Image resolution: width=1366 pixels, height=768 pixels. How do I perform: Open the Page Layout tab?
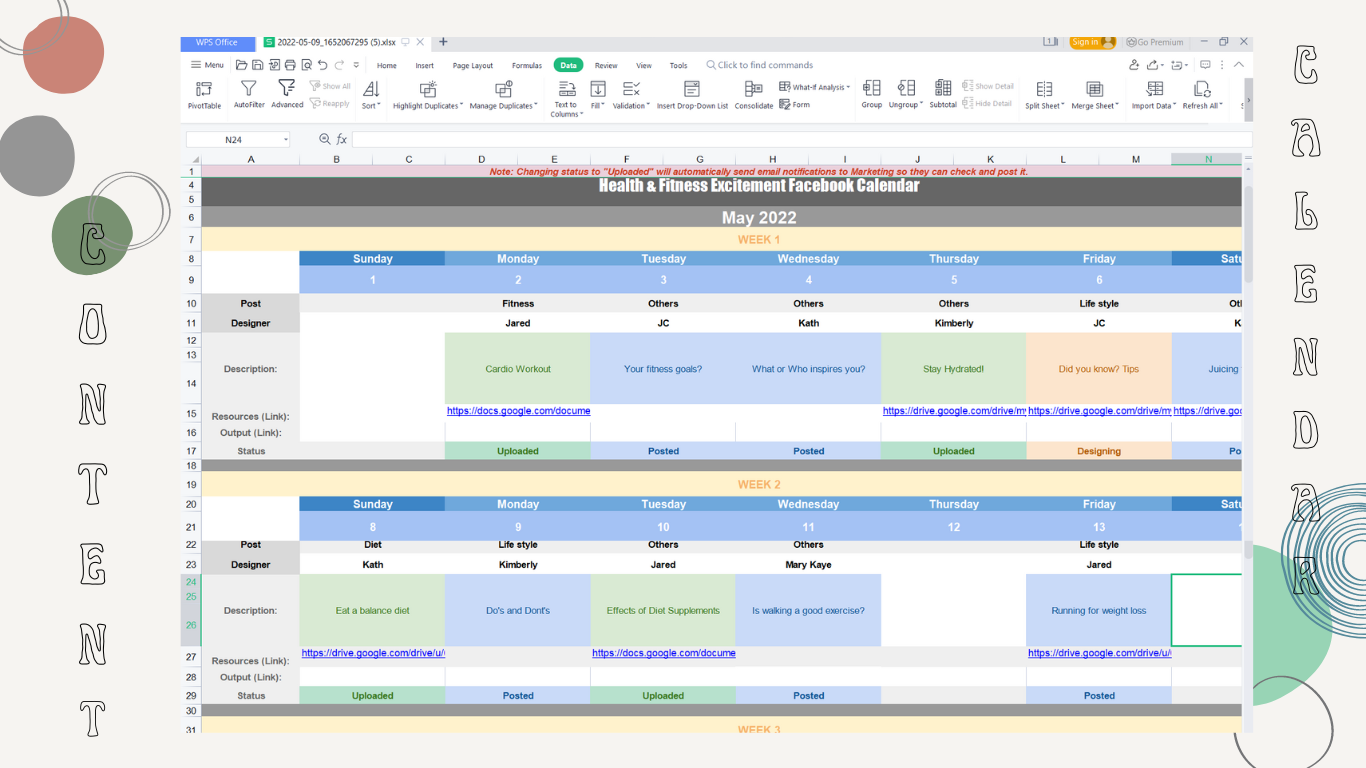pyautogui.click(x=473, y=65)
